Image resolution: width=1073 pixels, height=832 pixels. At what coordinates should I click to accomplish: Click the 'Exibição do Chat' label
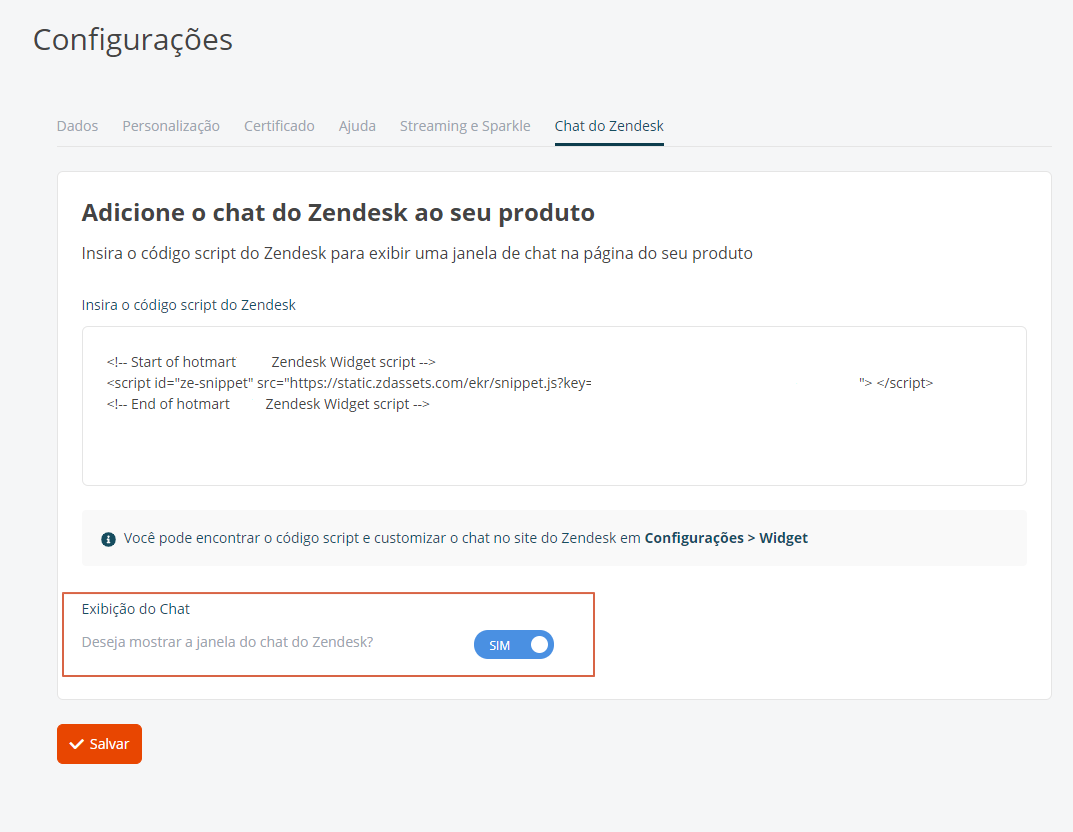(x=135, y=609)
